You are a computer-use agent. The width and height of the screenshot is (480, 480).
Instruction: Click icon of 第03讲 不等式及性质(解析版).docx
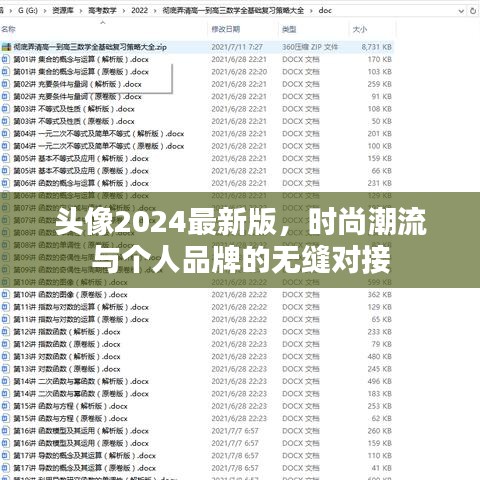[x=5, y=109]
